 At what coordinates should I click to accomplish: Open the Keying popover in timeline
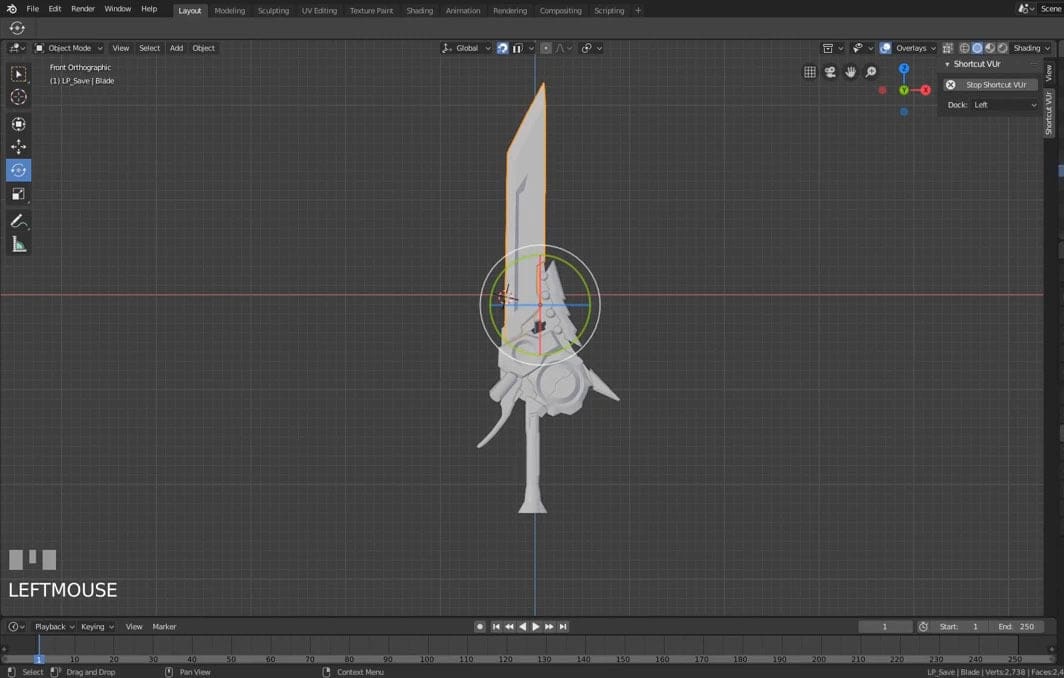pyautogui.click(x=97, y=626)
